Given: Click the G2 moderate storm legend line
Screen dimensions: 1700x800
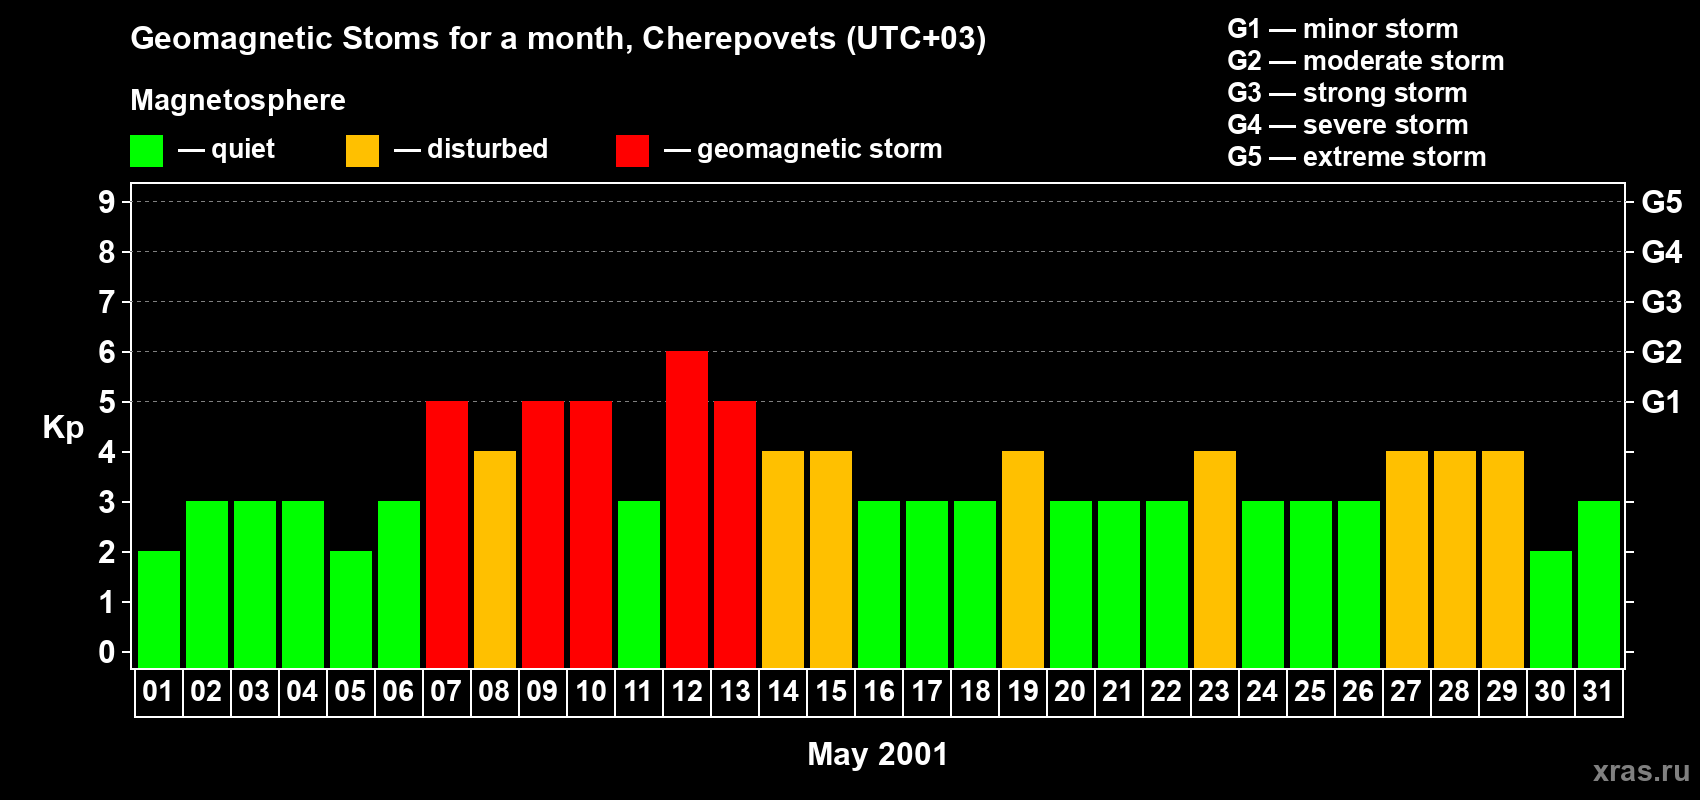Looking at the screenshot, I should tap(1366, 61).
